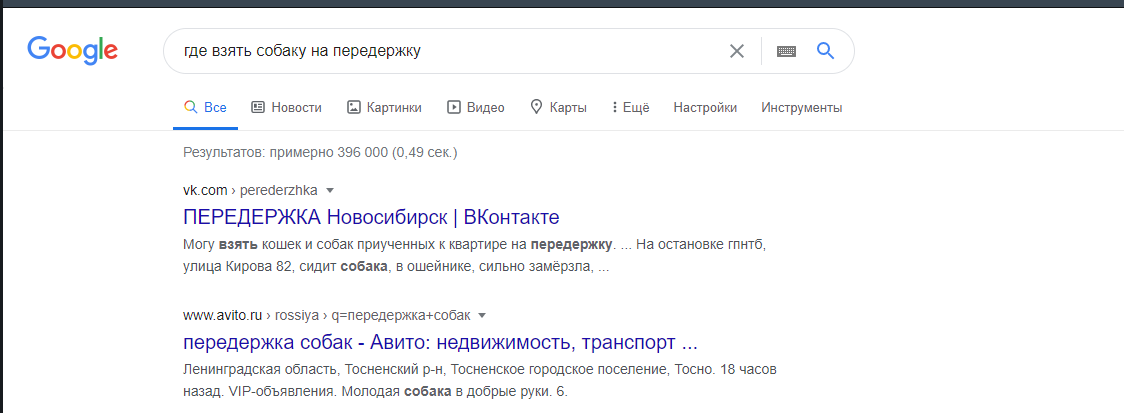The width and height of the screenshot is (1124, 413).
Task: Click the Google logo
Action: (72, 50)
